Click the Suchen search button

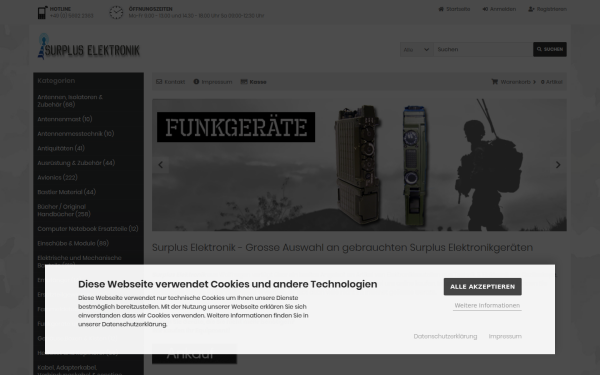550,49
